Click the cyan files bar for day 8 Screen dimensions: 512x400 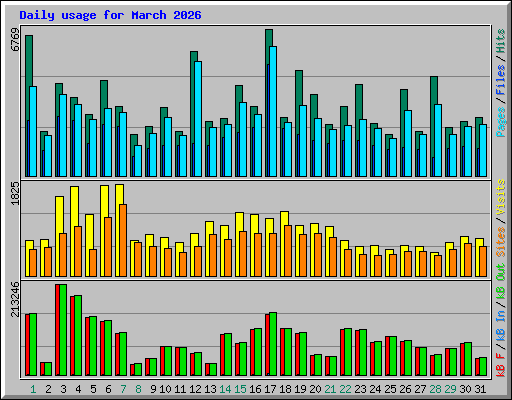pyautogui.click(x=138, y=161)
